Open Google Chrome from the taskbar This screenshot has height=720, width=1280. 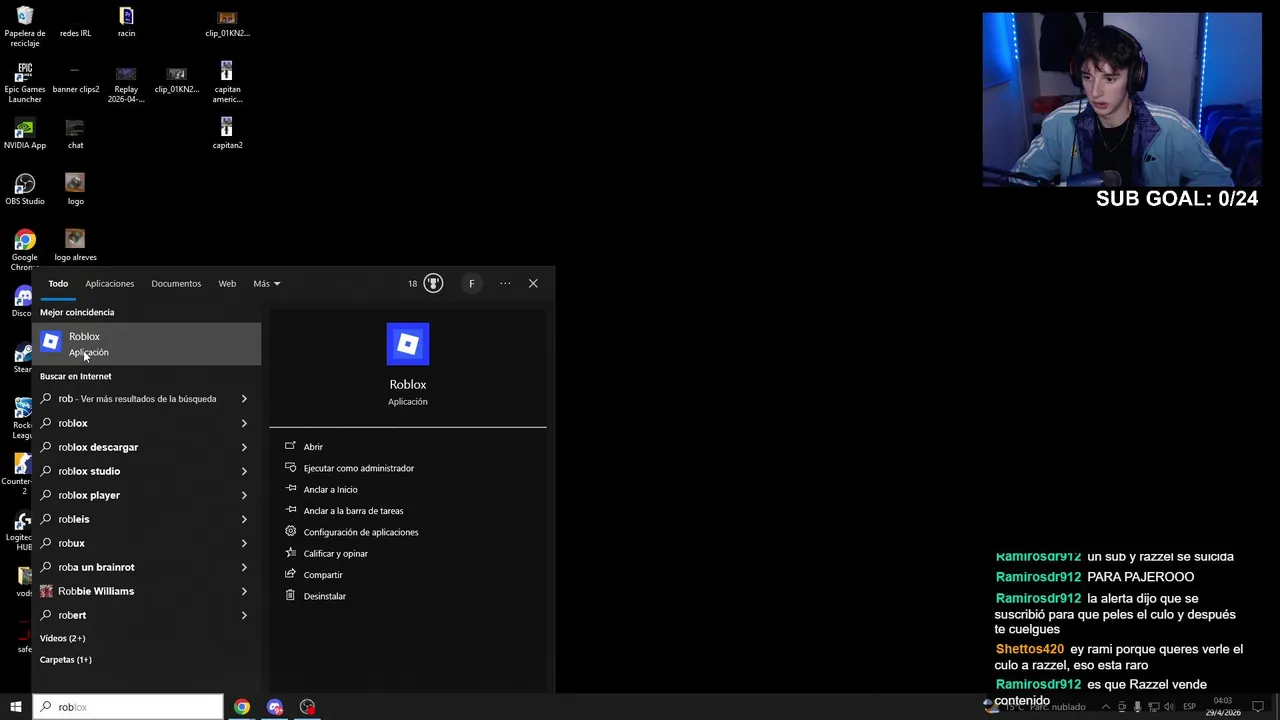242,707
